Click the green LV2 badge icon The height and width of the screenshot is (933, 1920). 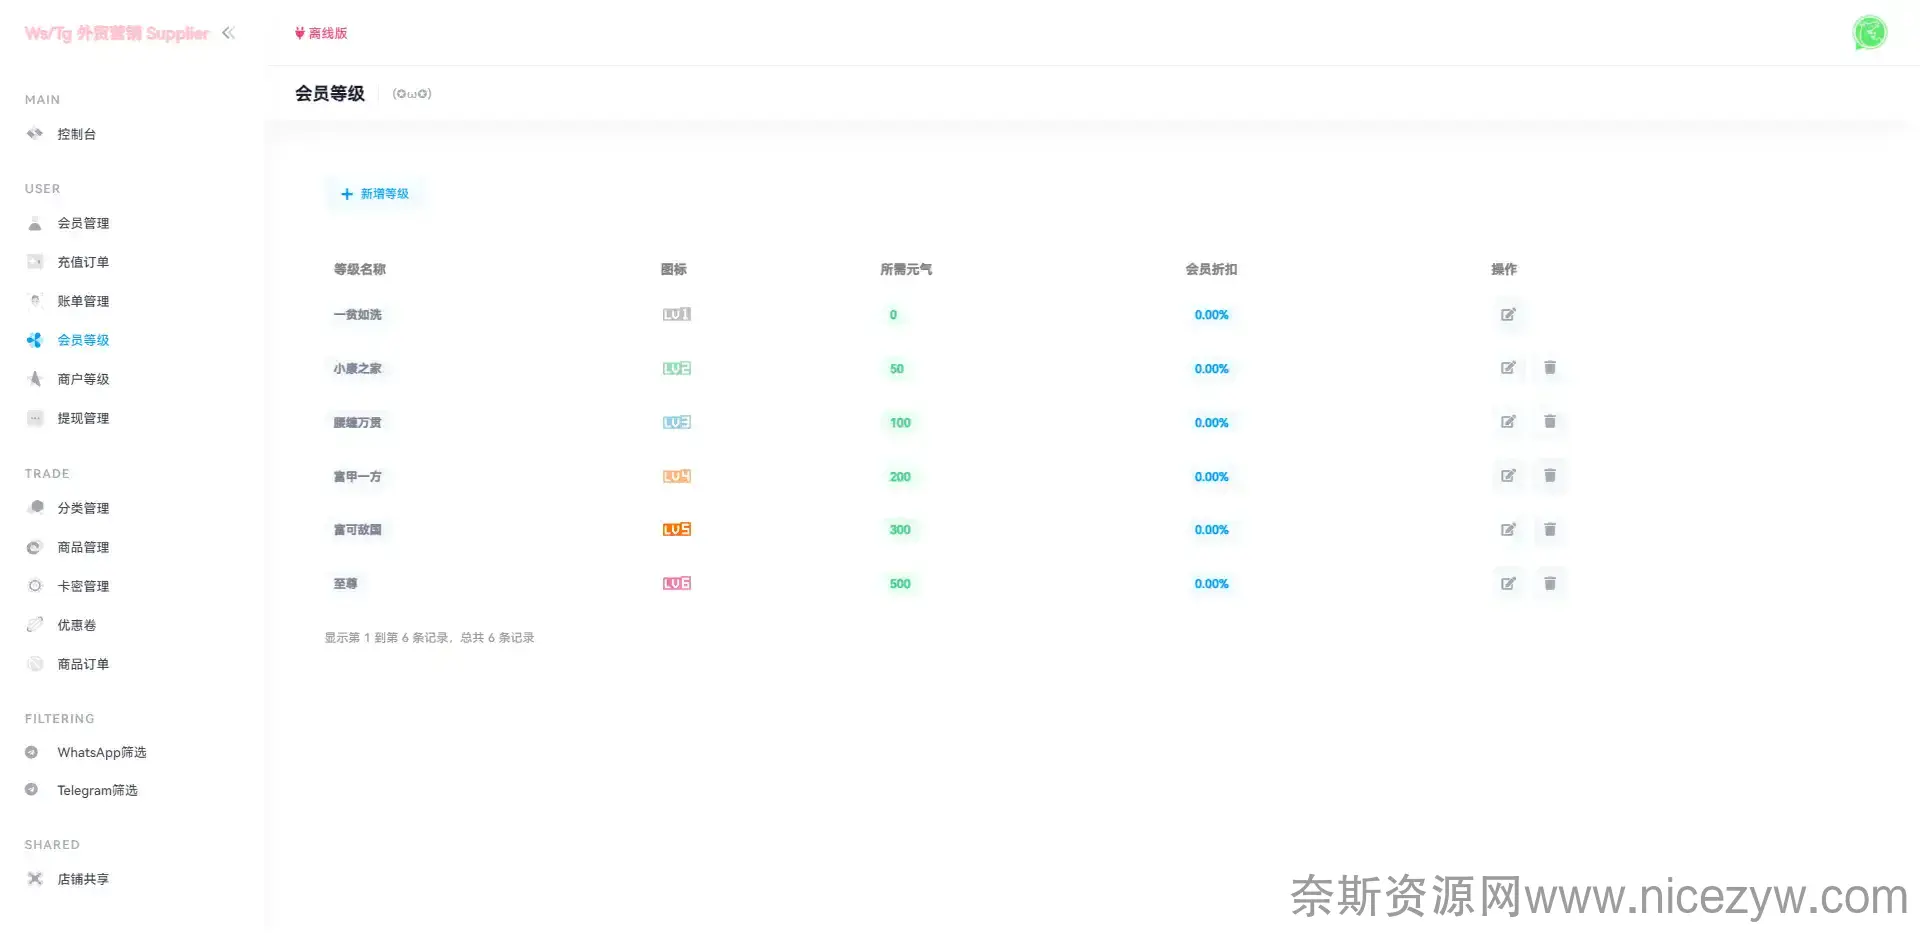coord(677,368)
